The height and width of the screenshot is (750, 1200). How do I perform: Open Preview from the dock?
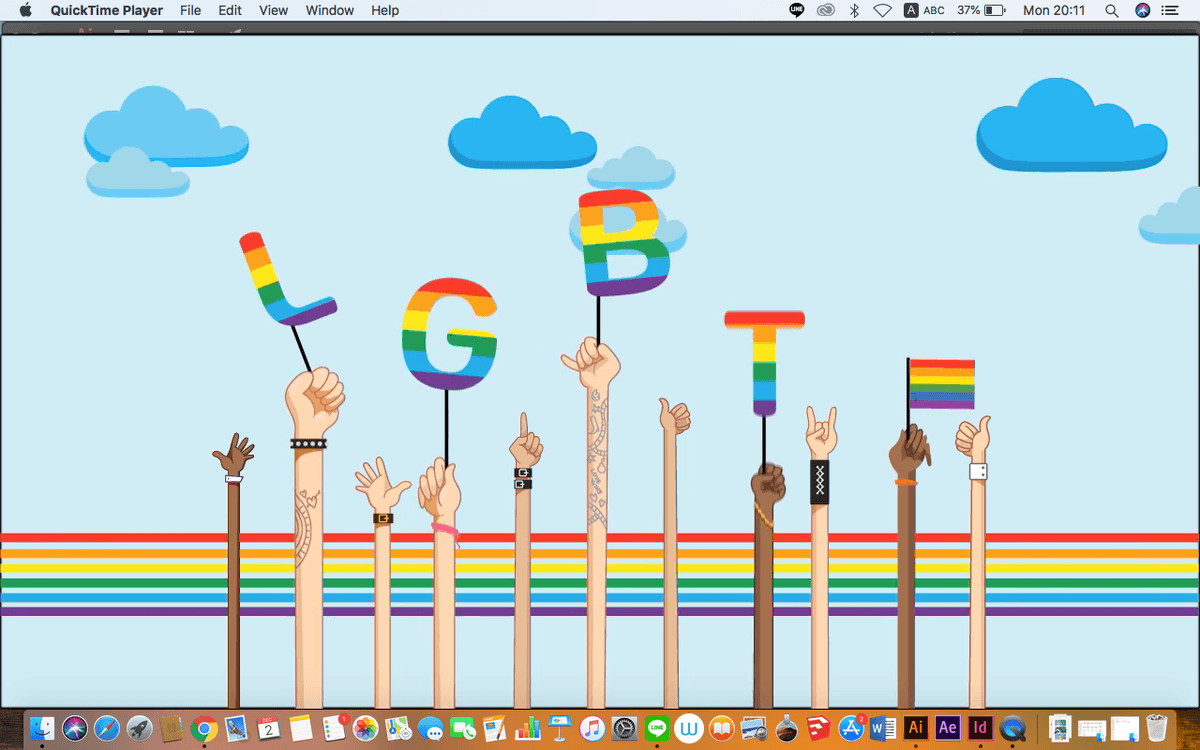click(754, 728)
